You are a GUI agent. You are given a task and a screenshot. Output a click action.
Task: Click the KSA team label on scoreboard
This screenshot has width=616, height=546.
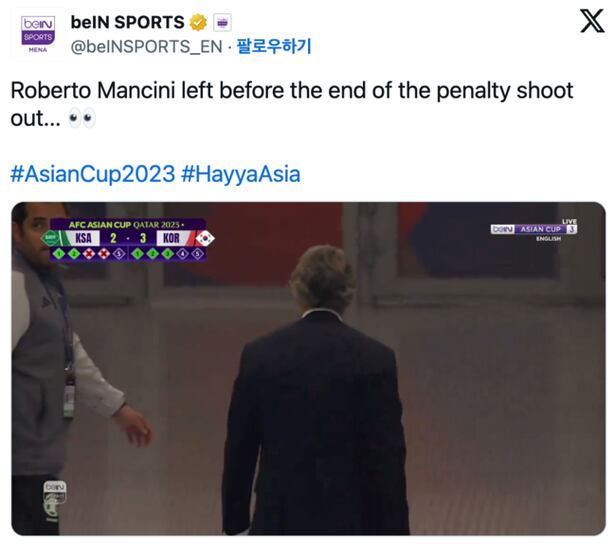(x=83, y=238)
